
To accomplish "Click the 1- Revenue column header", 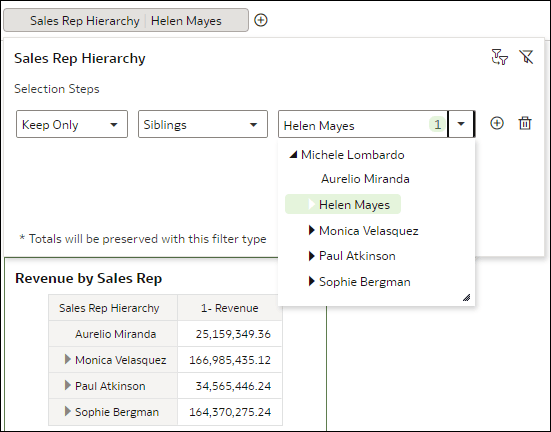I will (229, 308).
